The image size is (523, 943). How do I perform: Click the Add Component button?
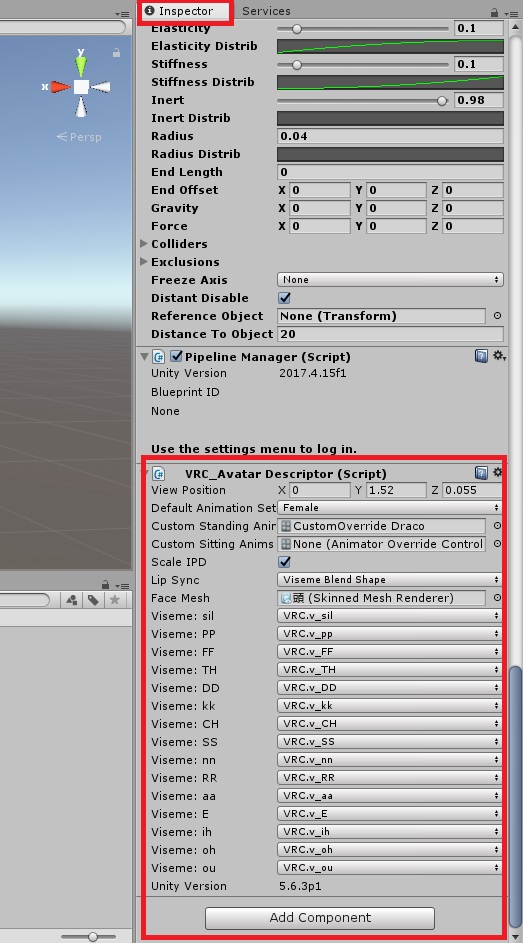320,918
